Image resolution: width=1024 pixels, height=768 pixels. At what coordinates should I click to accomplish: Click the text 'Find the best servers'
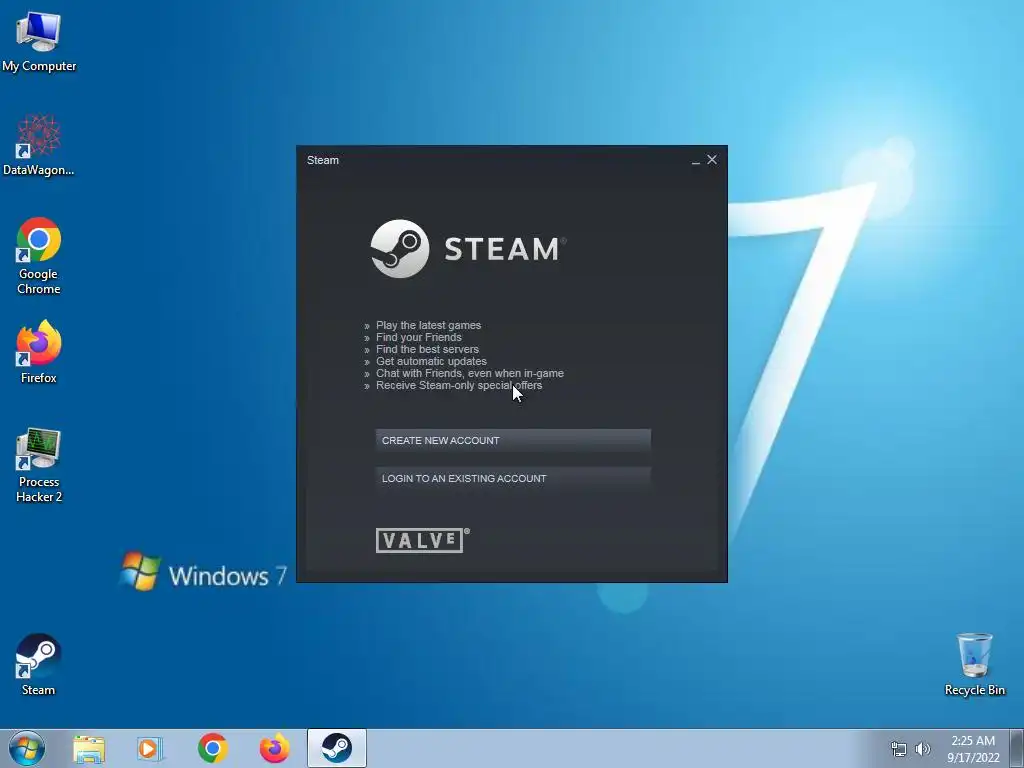[x=427, y=349]
